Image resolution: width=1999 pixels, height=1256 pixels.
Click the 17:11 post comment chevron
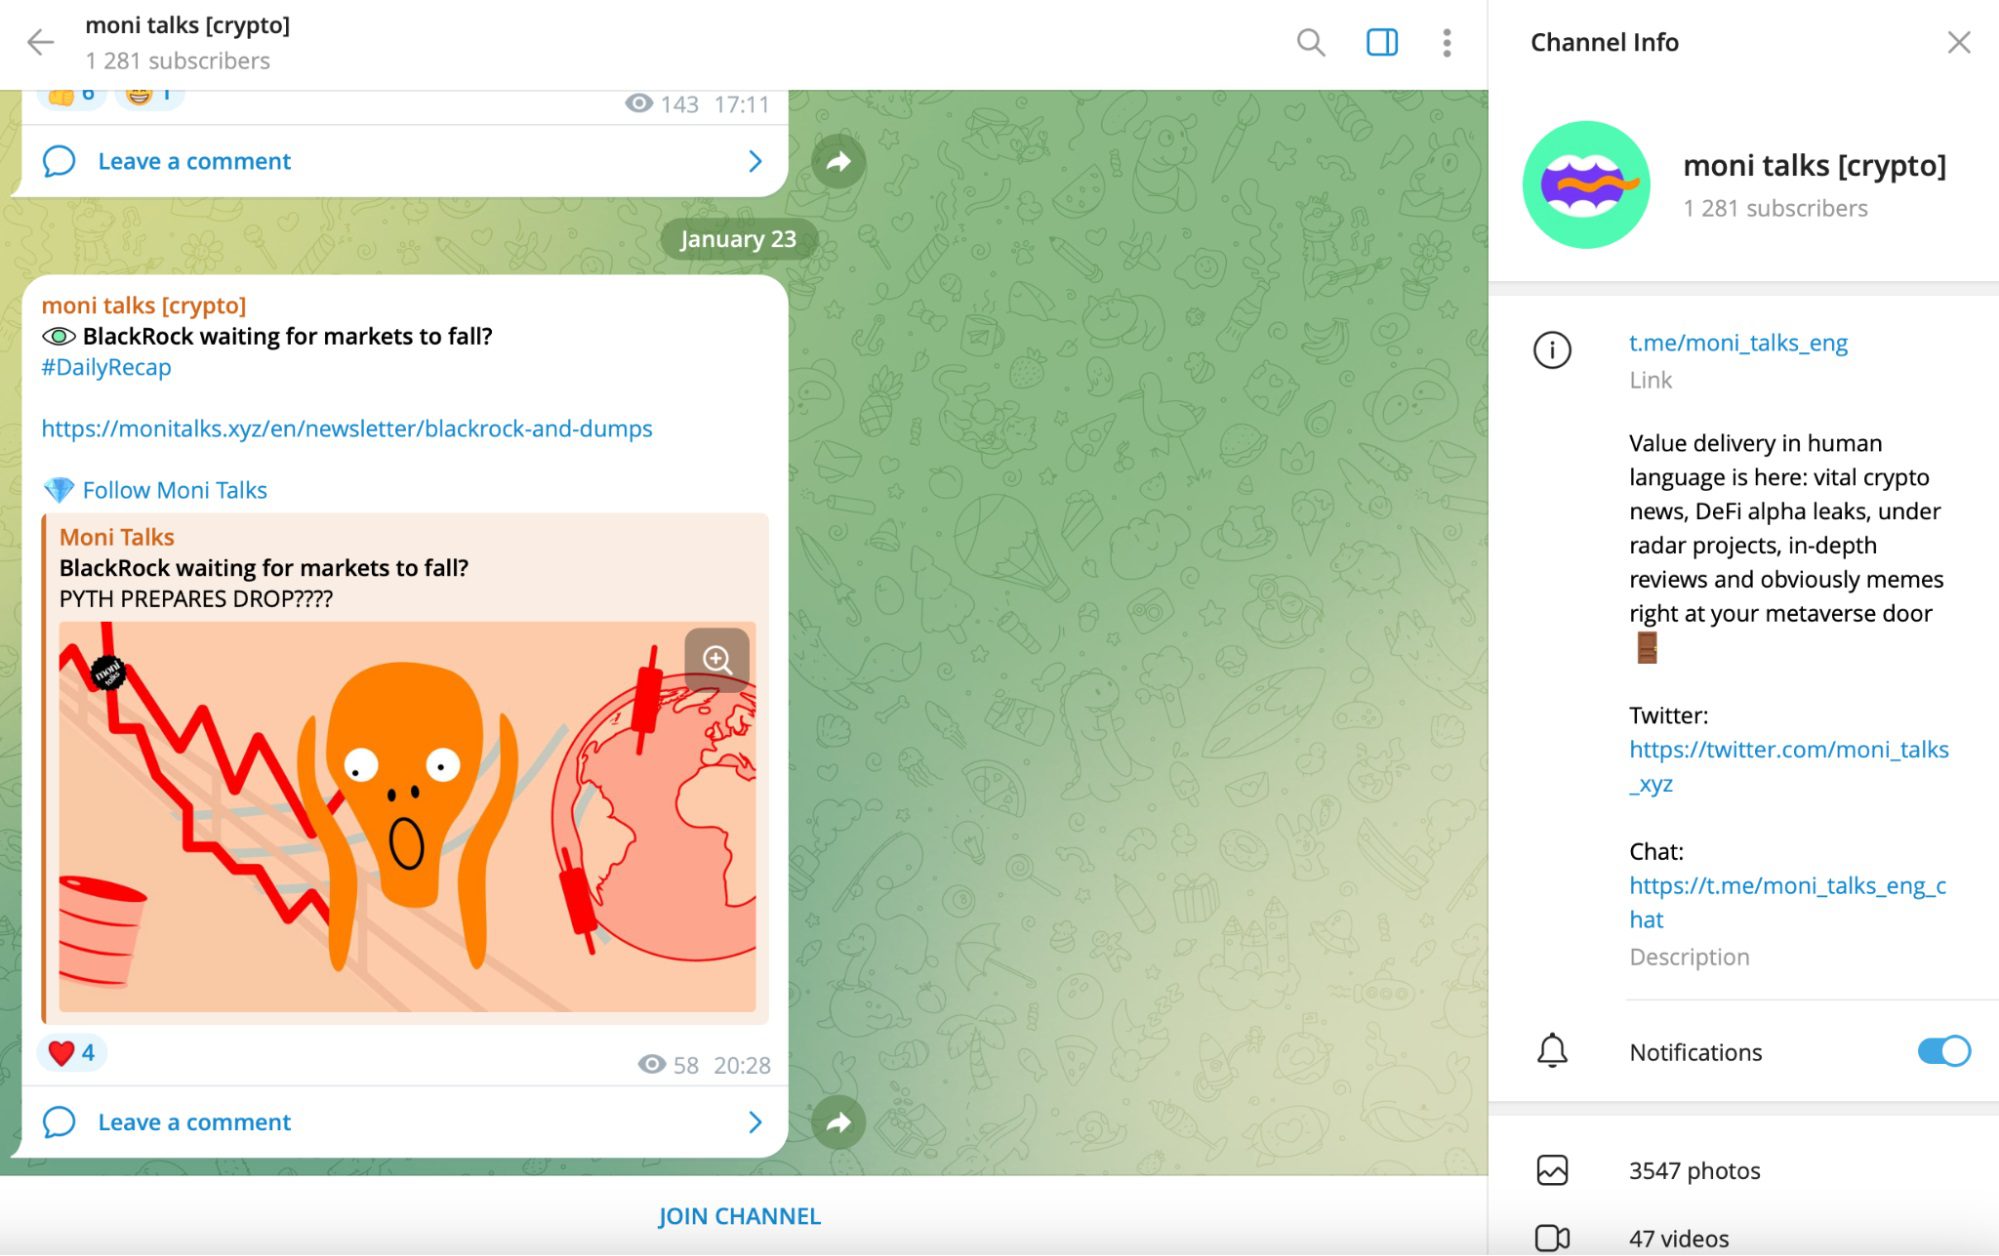tap(755, 161)
